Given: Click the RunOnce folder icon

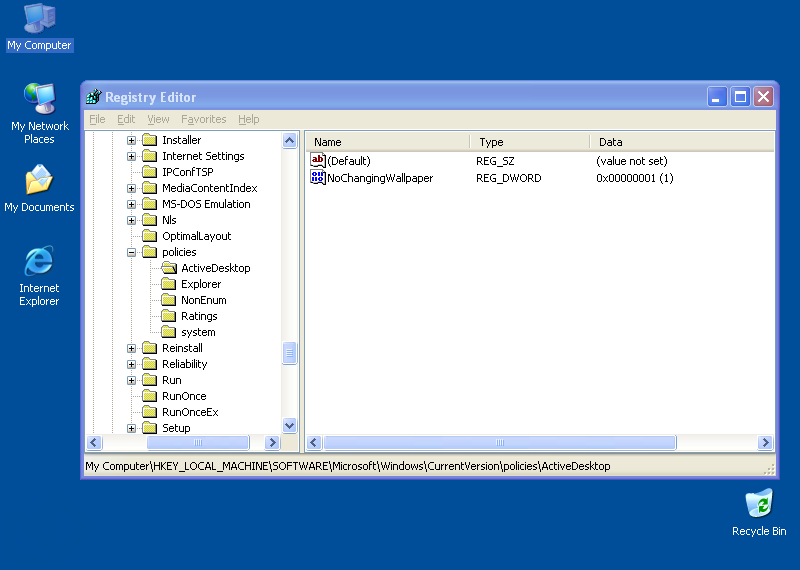Looking at the screenshot, I should (x=149, y=396).
